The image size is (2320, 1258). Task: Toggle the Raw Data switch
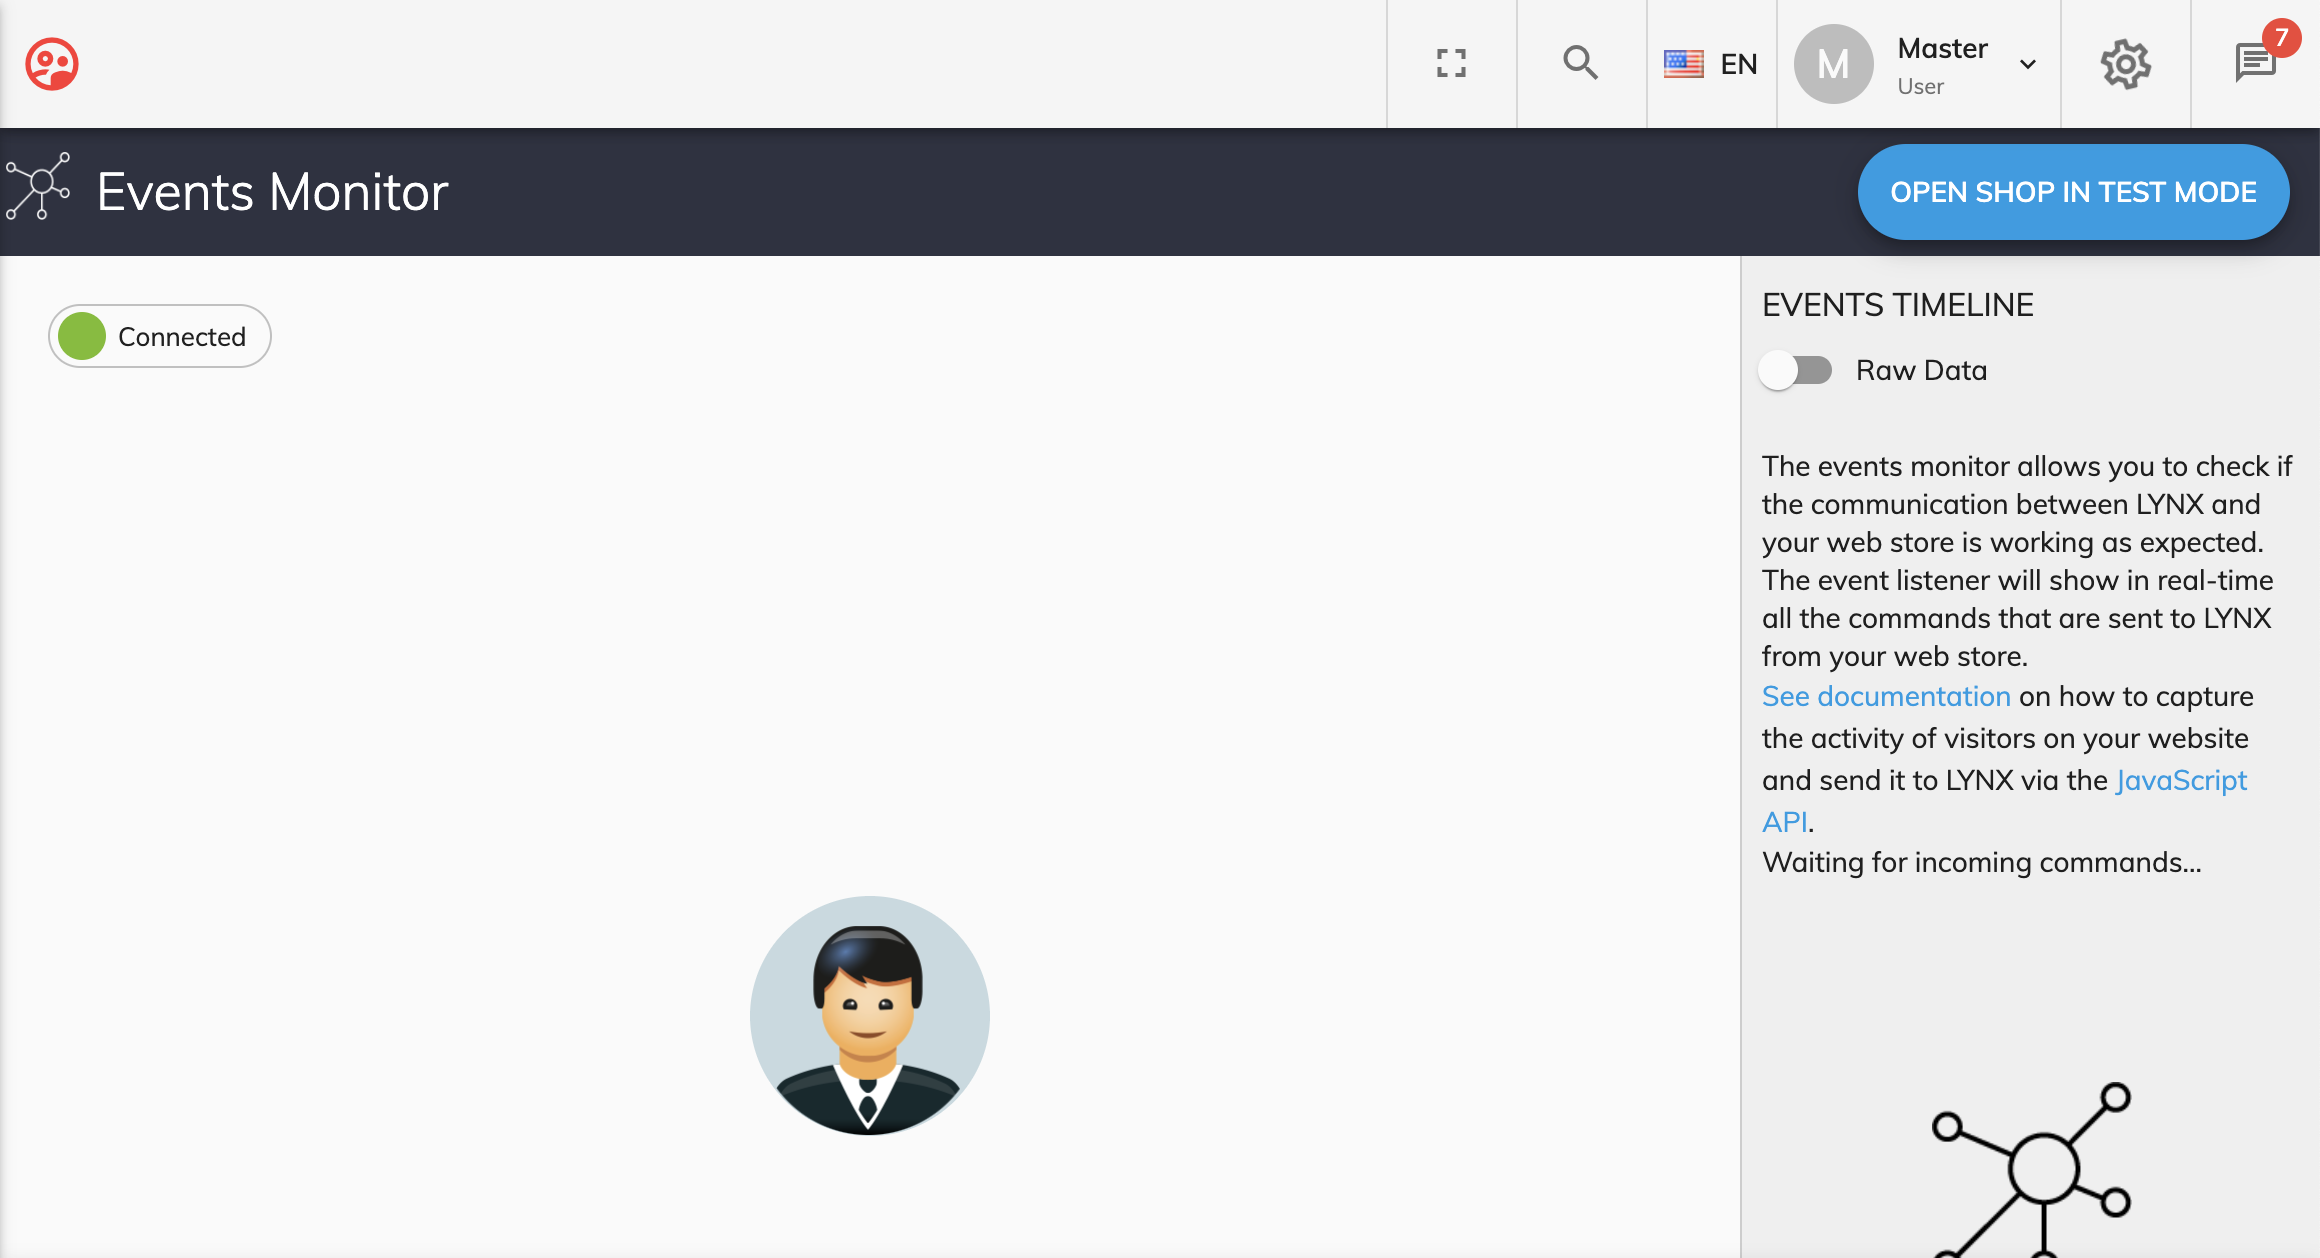(x=1796, y=370)
